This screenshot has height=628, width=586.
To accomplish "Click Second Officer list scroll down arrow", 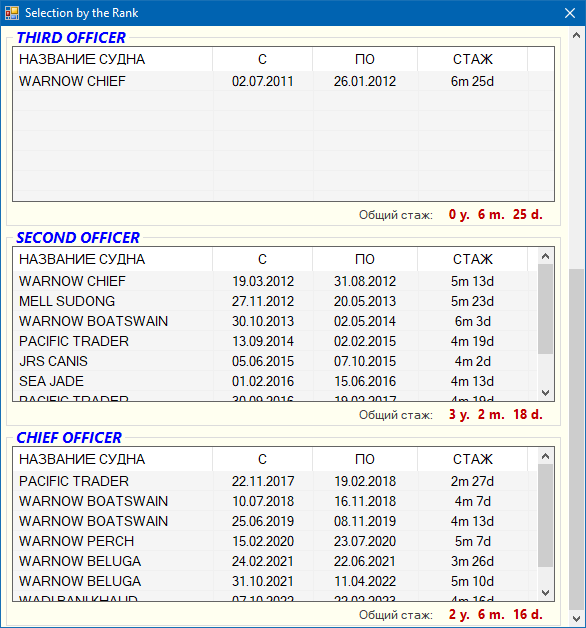I will pyautogui.click(x=545, y=393).
